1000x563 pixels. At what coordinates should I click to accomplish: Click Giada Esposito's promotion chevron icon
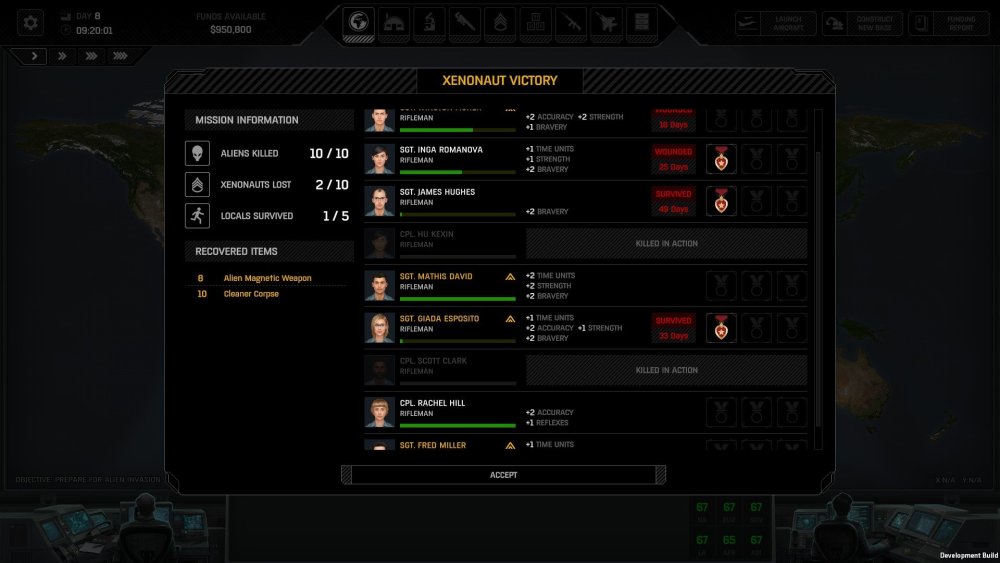510,319
